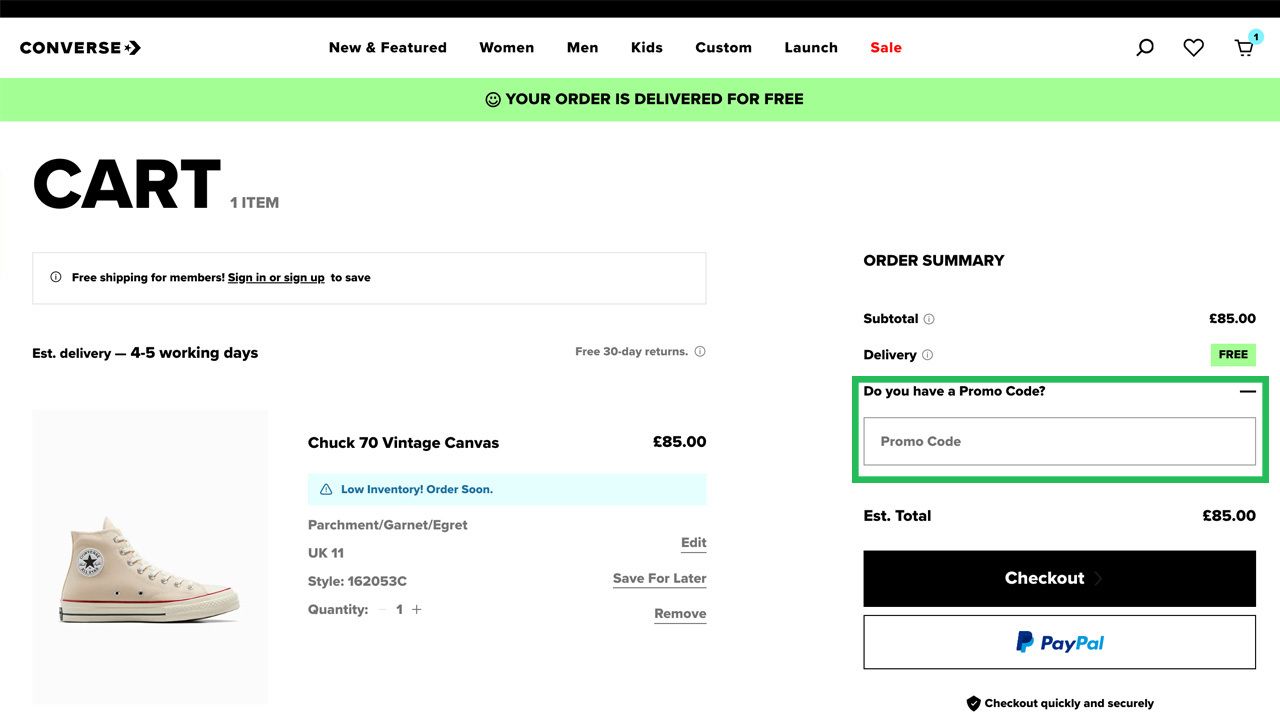Click Save For Later link
Image resolution: width=1280 pixels, height=720 pixels.
(660, 579)
